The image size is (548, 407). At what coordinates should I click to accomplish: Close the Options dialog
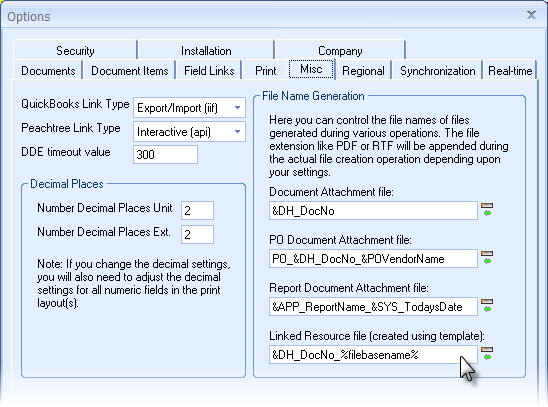[x=532, y=15]
